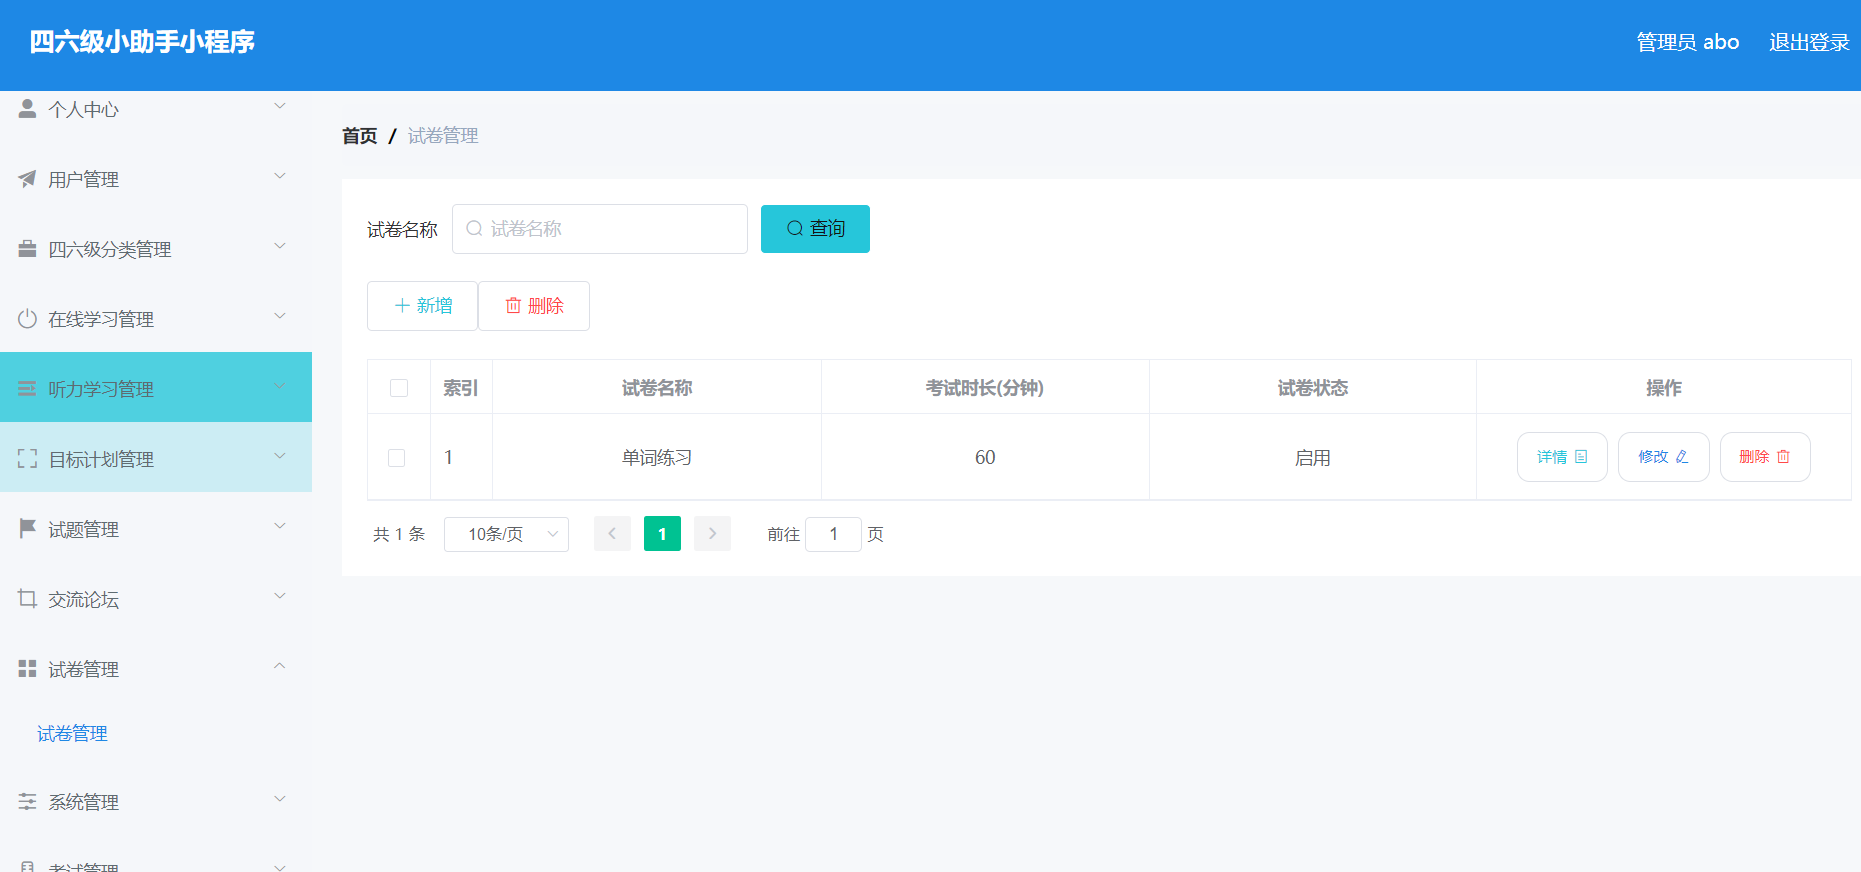
Task: Toggle the select-all checkbox in table header
Action: pyautogui.click(x=399, y=388)
